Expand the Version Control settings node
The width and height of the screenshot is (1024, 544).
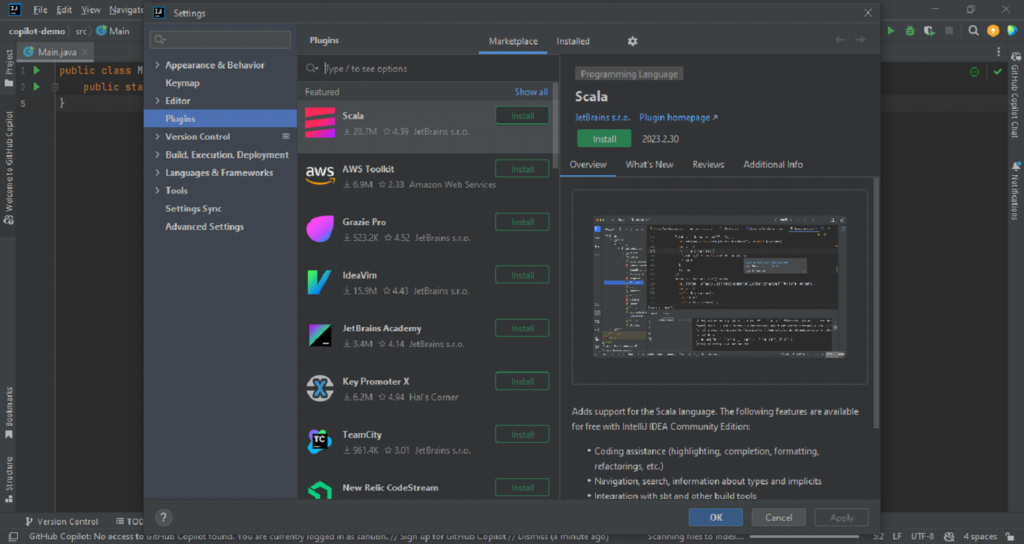click(157, 136)
